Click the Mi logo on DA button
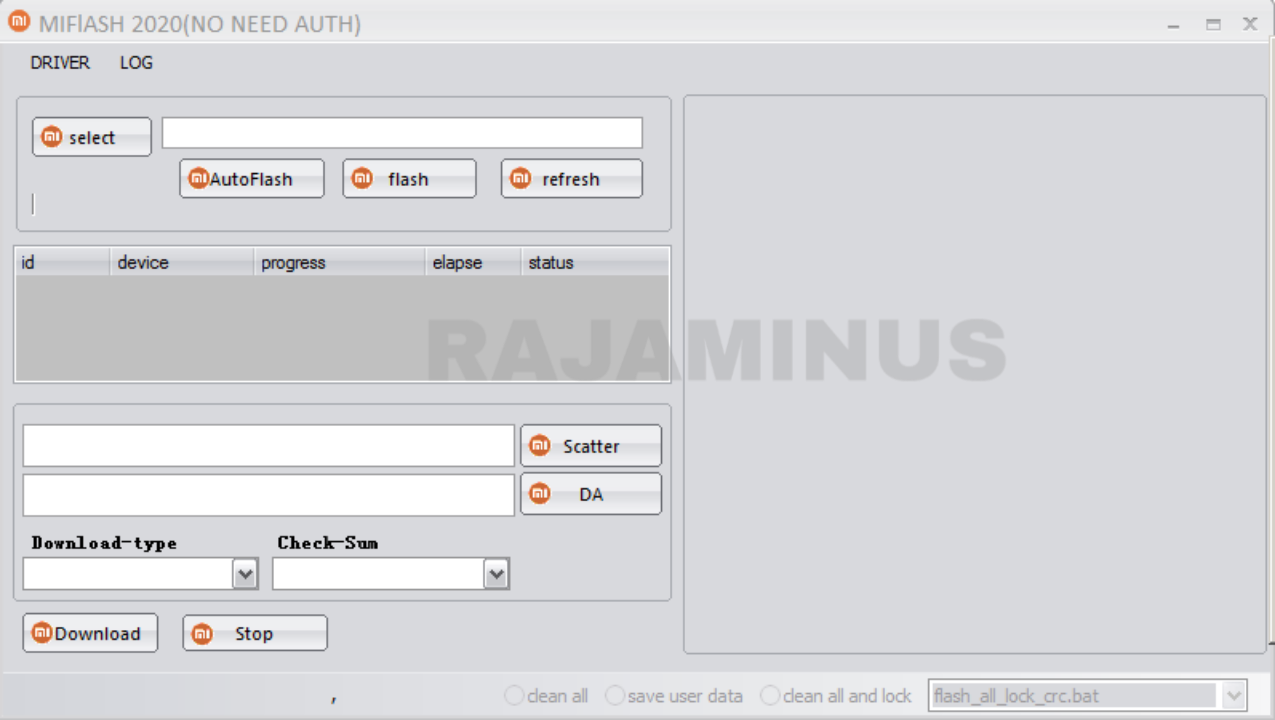Screen dimensions: 1275x720 pyautogui.click(x=540, y=493)
